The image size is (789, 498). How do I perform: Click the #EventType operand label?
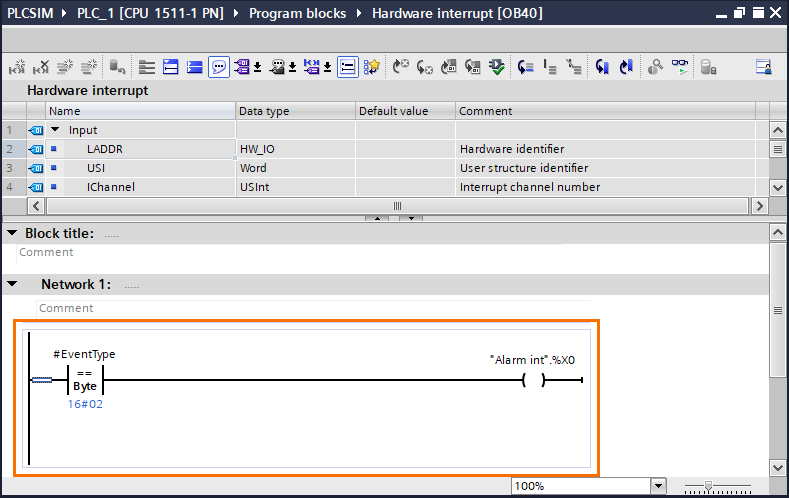(84, 354)
